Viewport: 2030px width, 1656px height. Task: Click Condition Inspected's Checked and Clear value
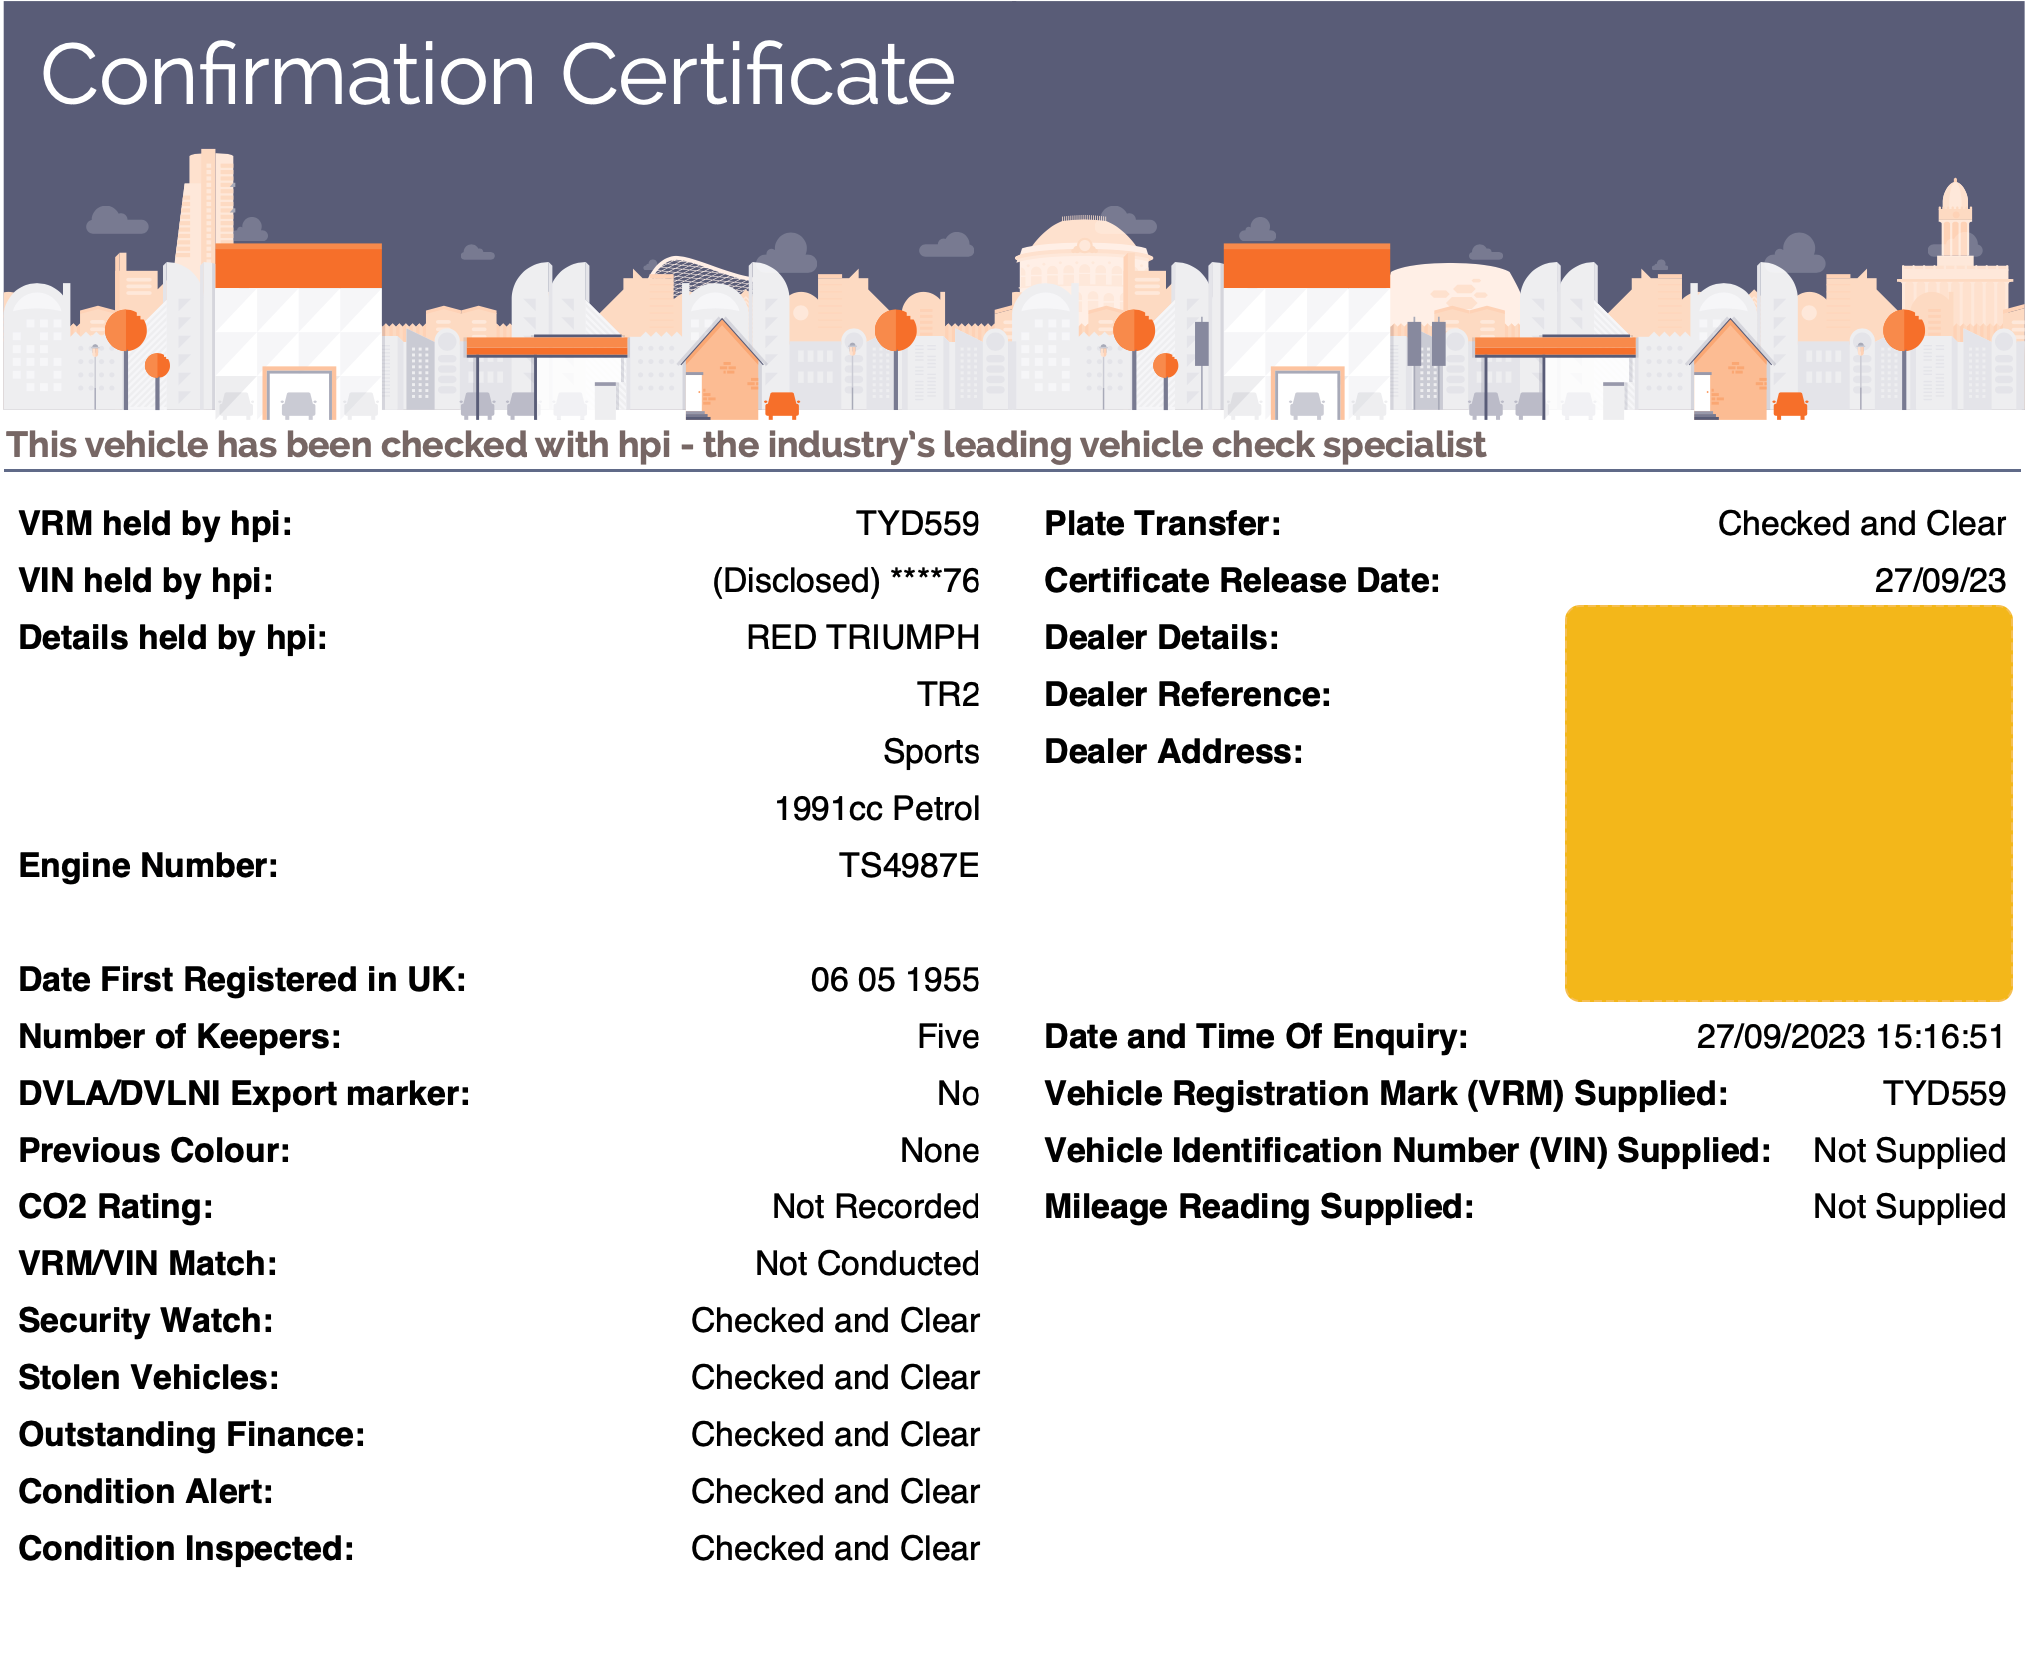click(x=835, y=1548)
